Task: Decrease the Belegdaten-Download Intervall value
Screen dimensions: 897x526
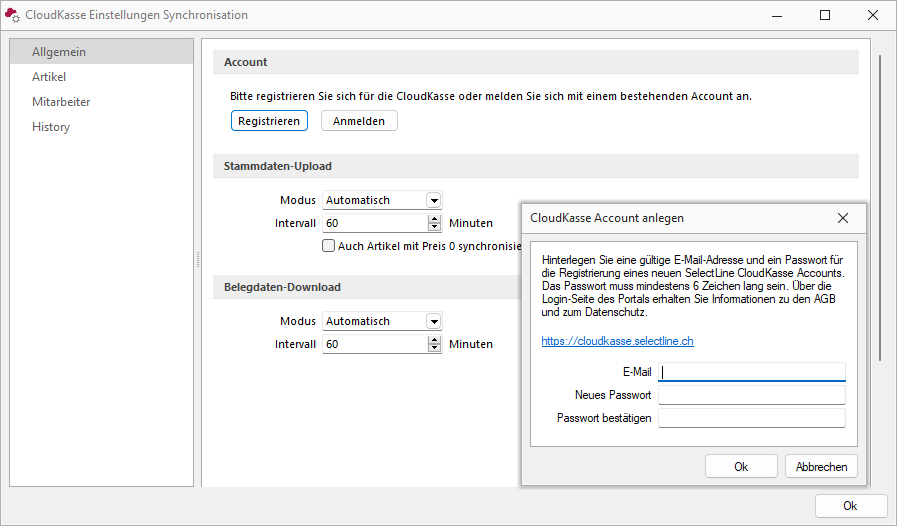Action: click(435, 348)
